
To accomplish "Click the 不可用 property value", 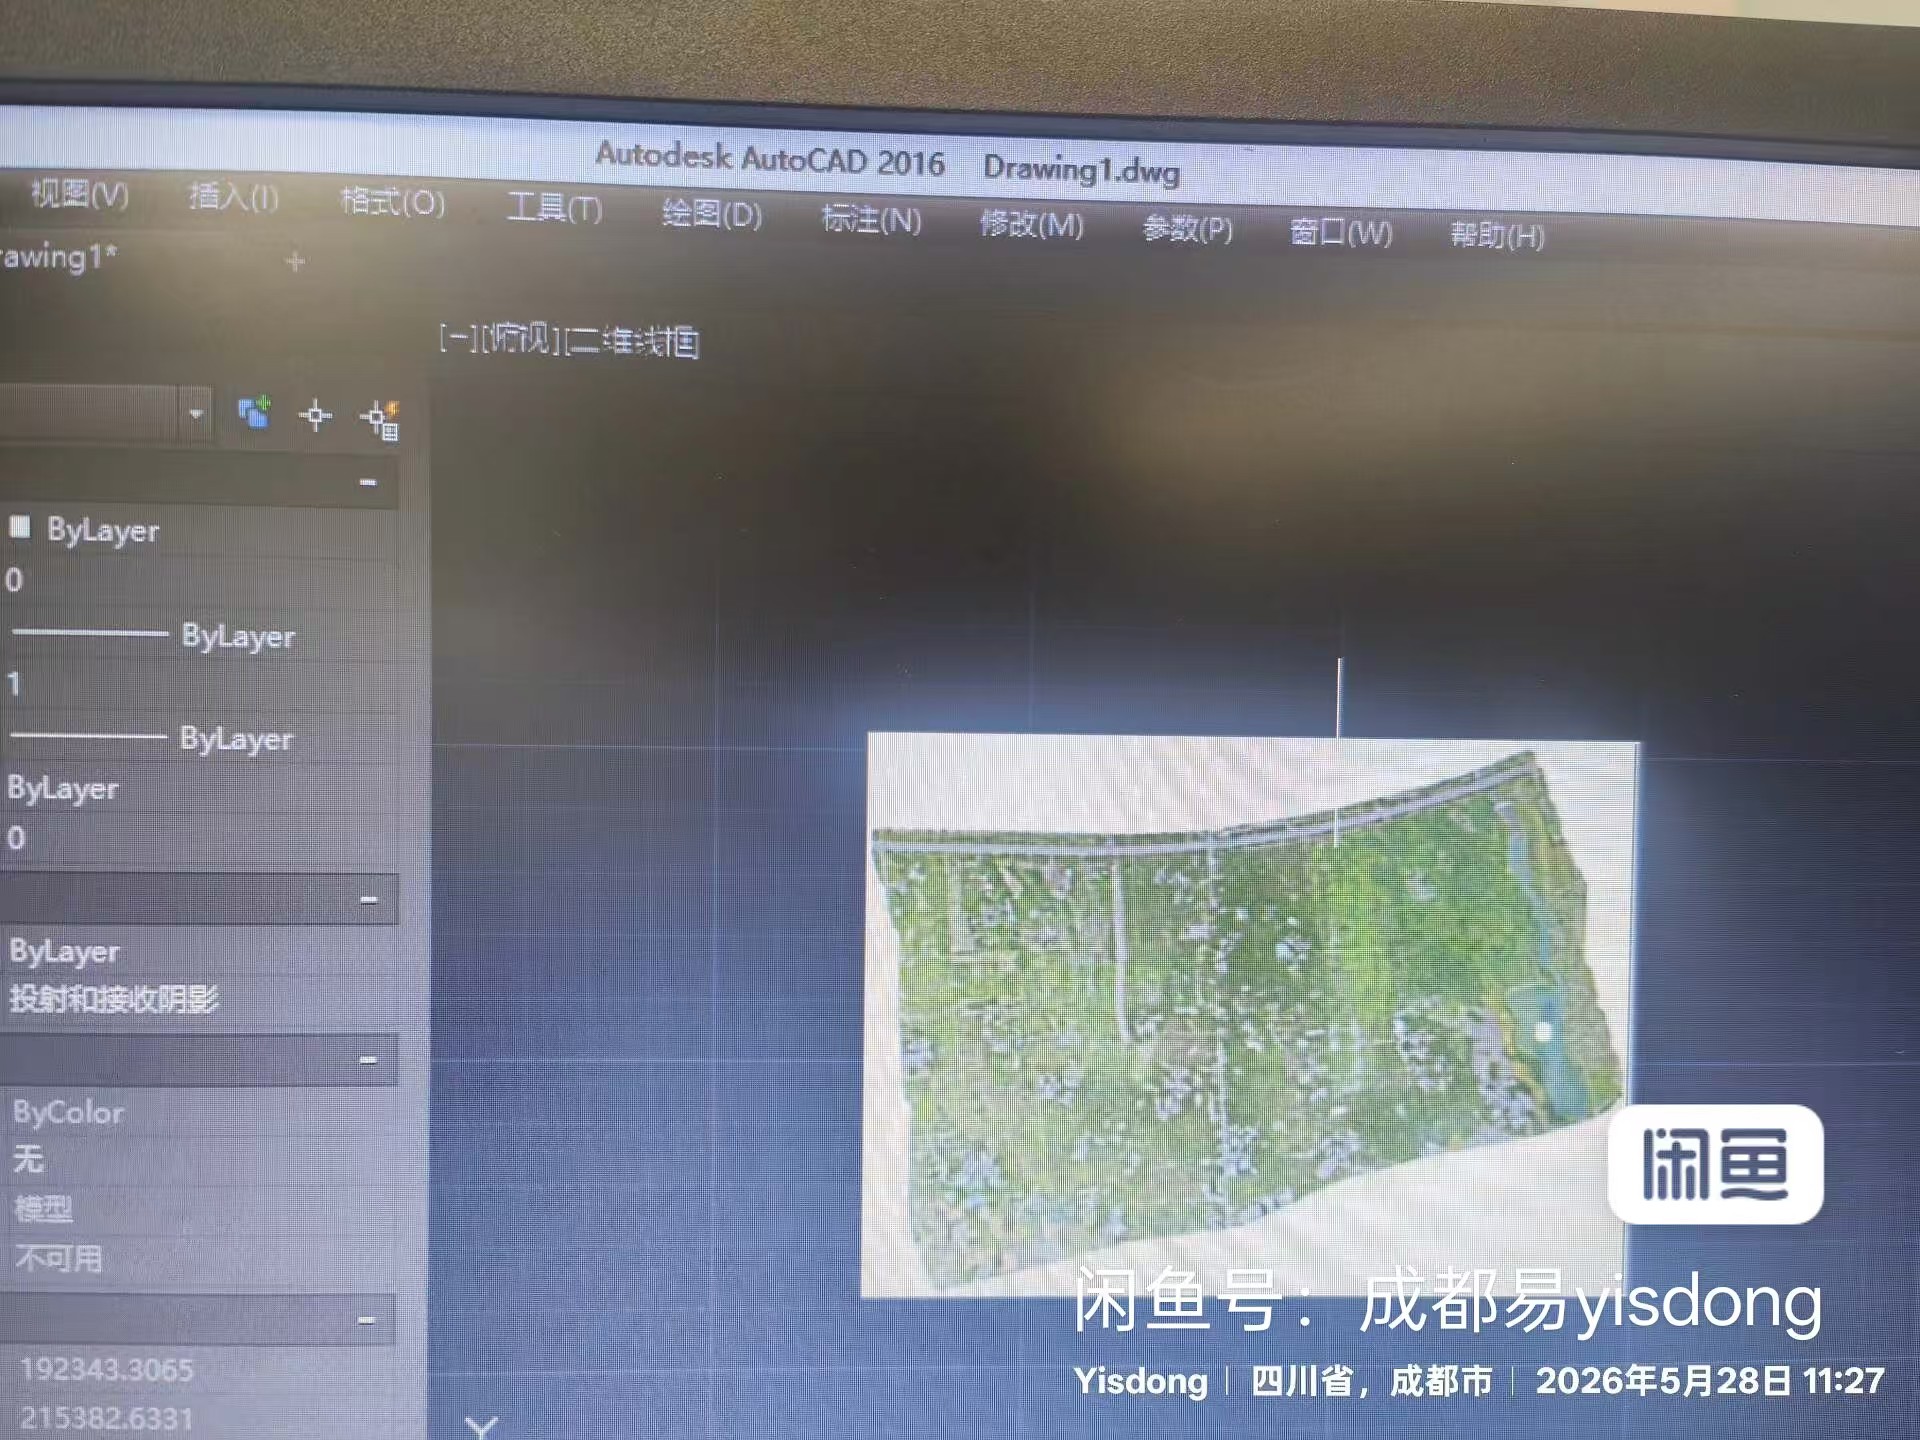I will click(59, 1258).
